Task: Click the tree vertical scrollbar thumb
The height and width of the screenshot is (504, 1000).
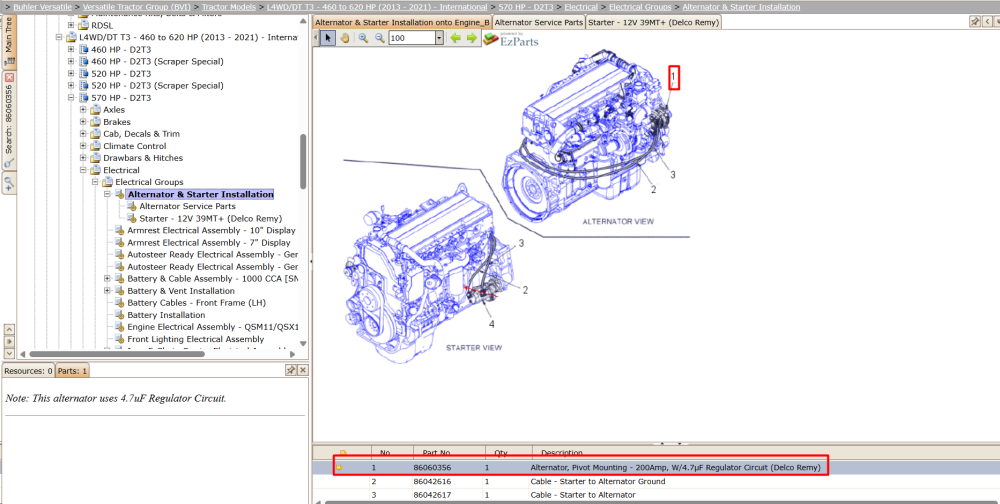Action: pyautogui.click(x=303, y=161)
